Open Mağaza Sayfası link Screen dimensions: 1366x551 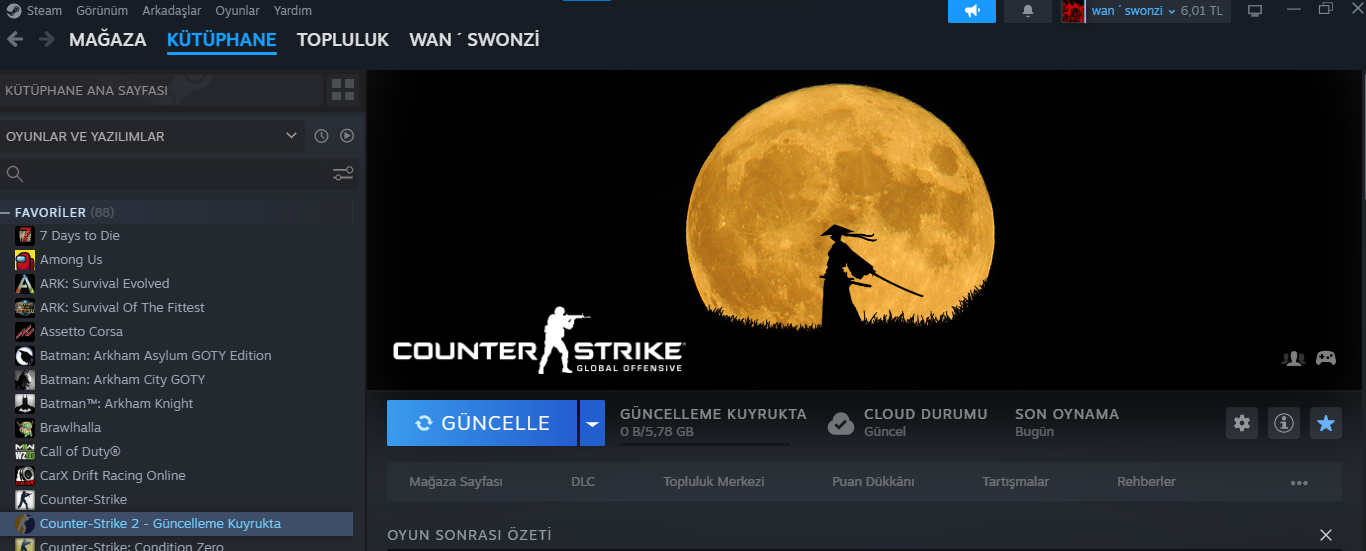tap(456, 482)
